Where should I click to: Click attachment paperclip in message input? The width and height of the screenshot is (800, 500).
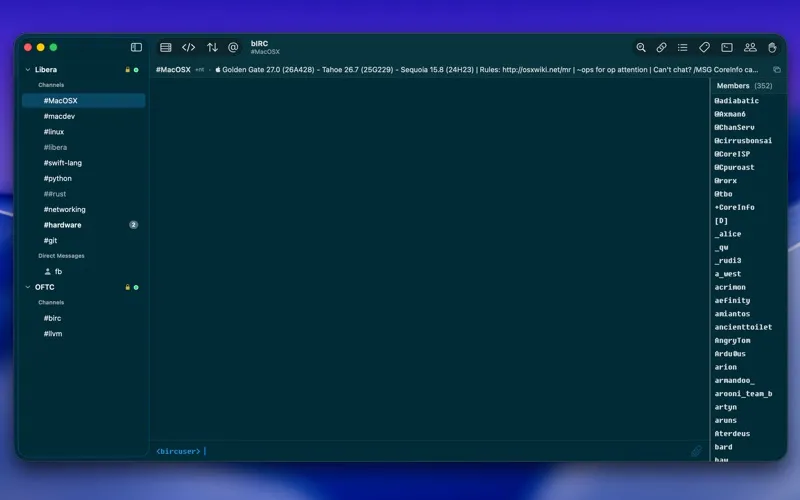click(x=696, y=451)
